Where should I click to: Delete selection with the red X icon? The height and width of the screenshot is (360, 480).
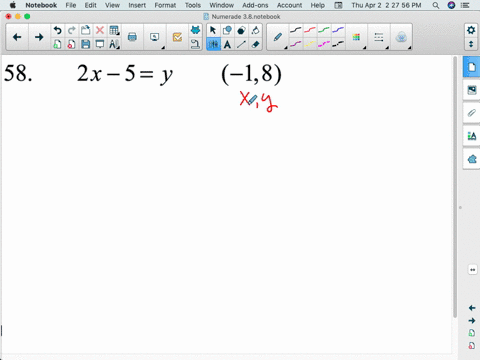(x=100, y=30)
